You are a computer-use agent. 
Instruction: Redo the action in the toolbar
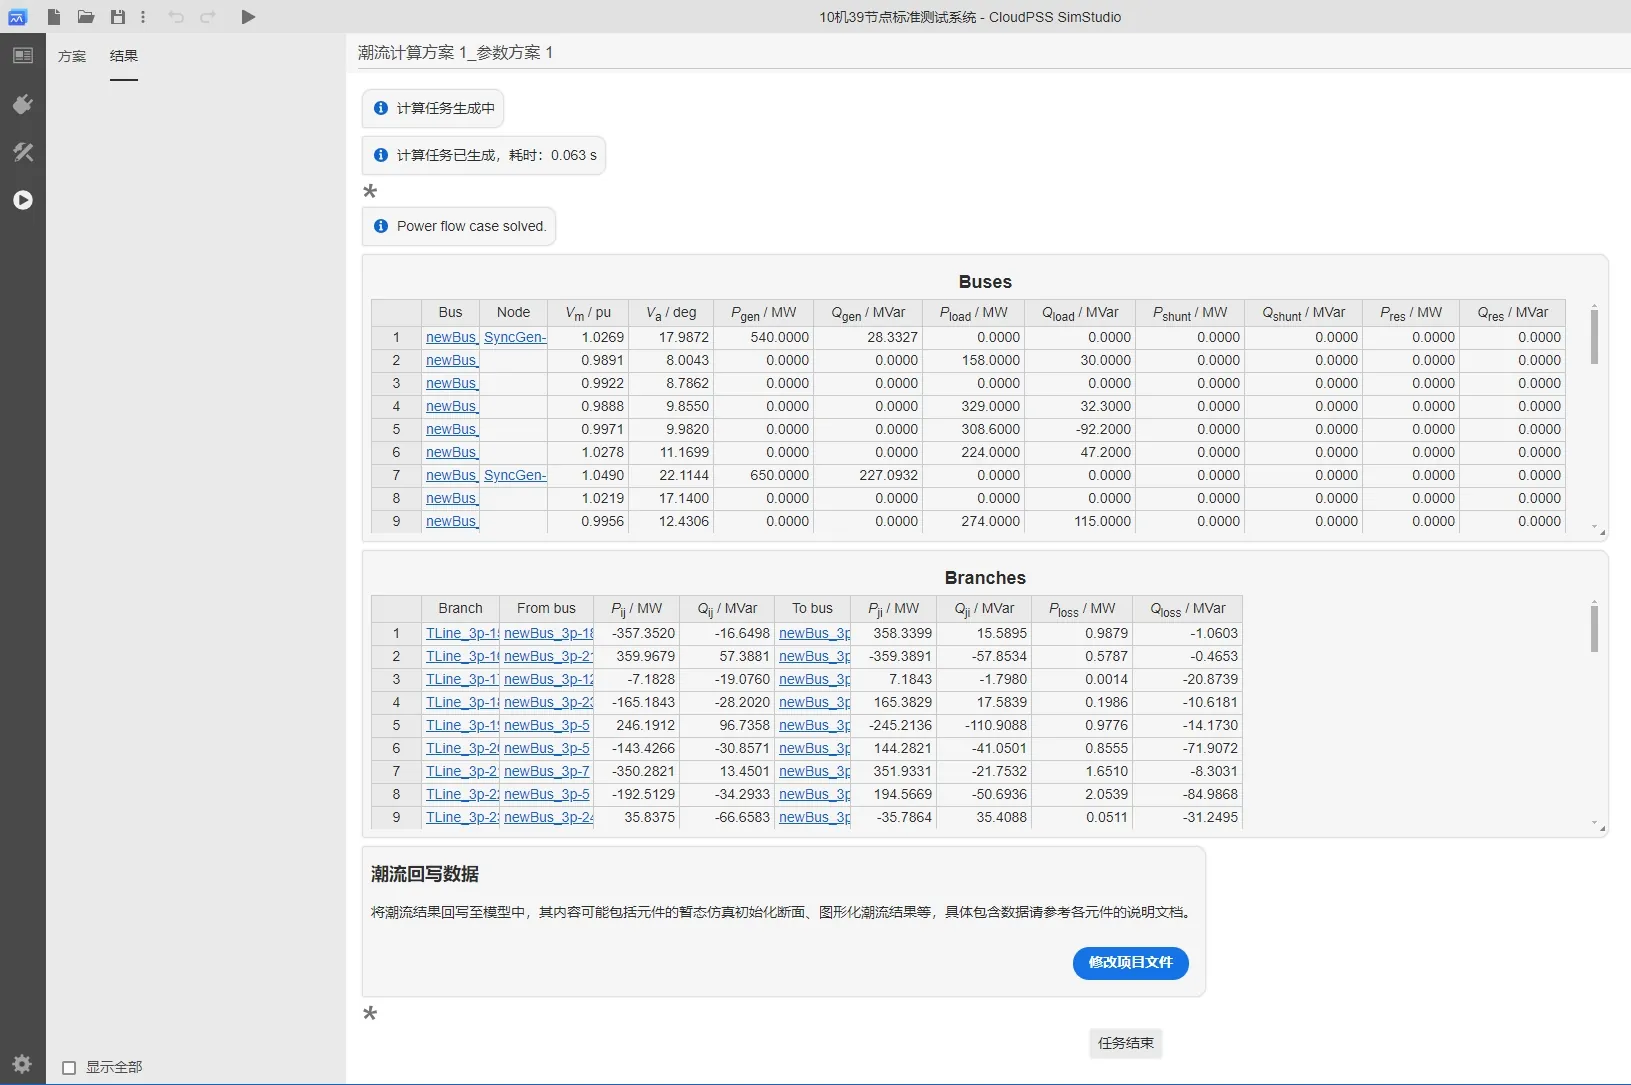click(x=208, y=17)
